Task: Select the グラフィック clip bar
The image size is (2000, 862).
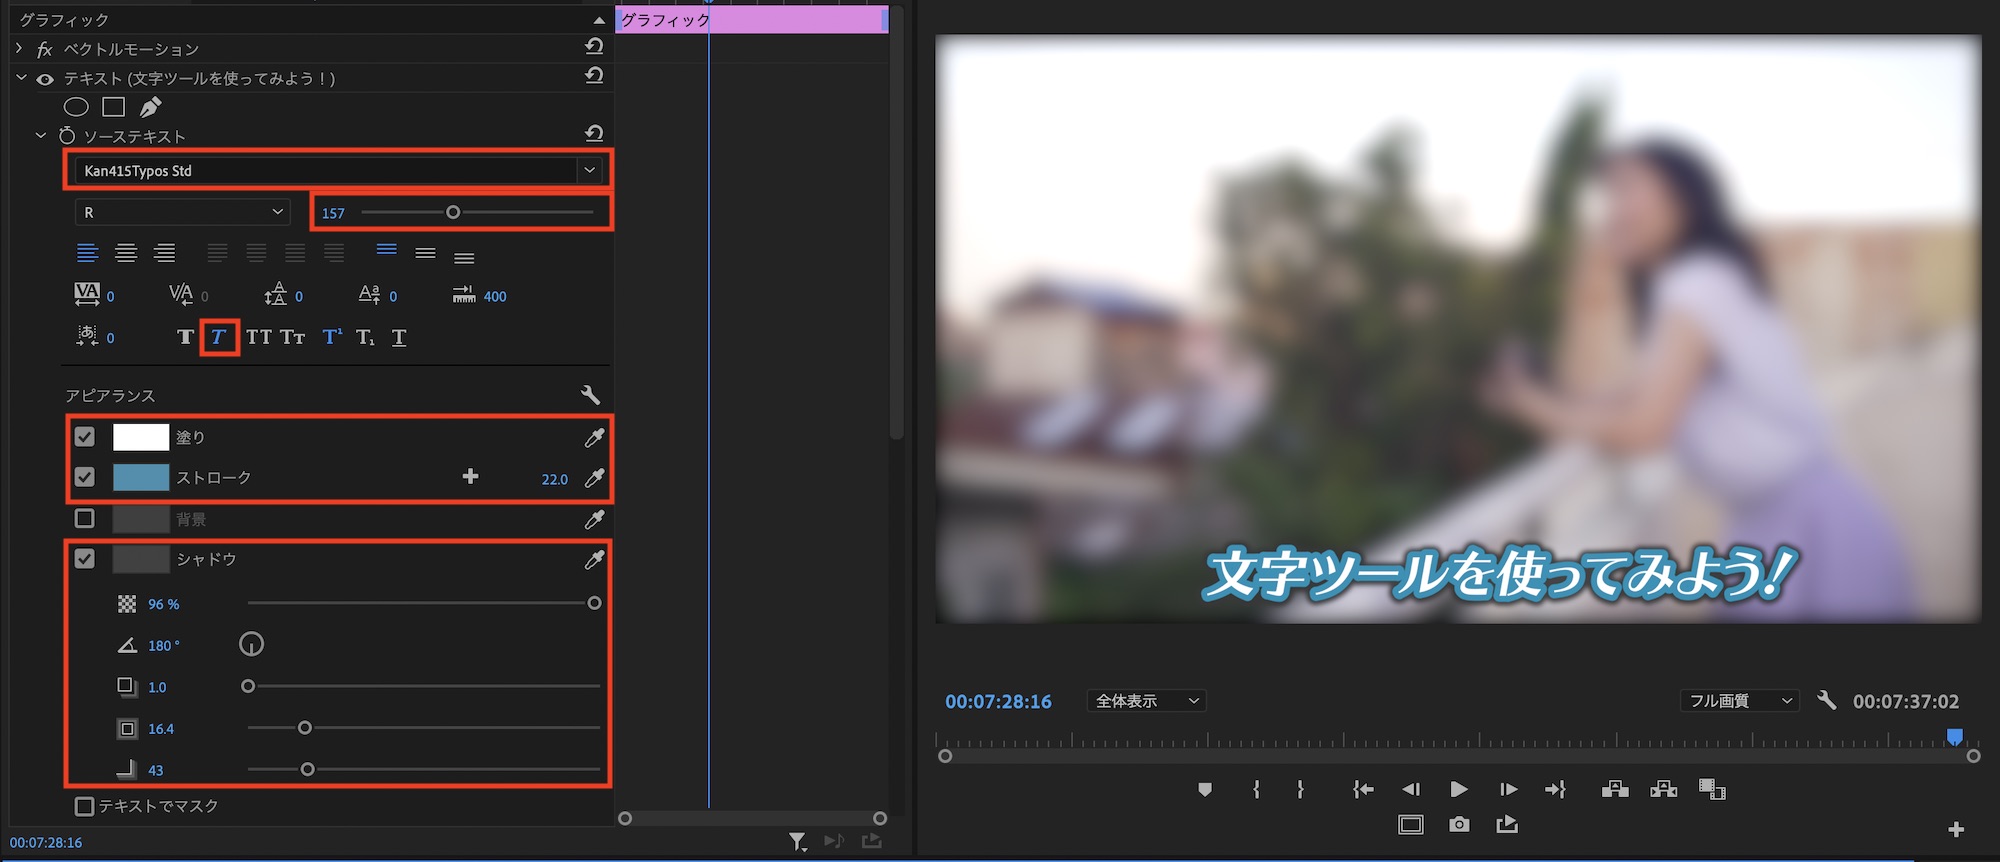Action: (751, 19)
